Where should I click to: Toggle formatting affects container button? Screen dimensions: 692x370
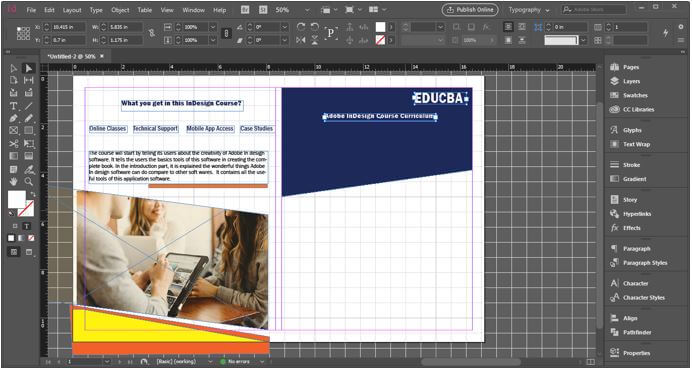pyautogui.click(x=15, y=227)
